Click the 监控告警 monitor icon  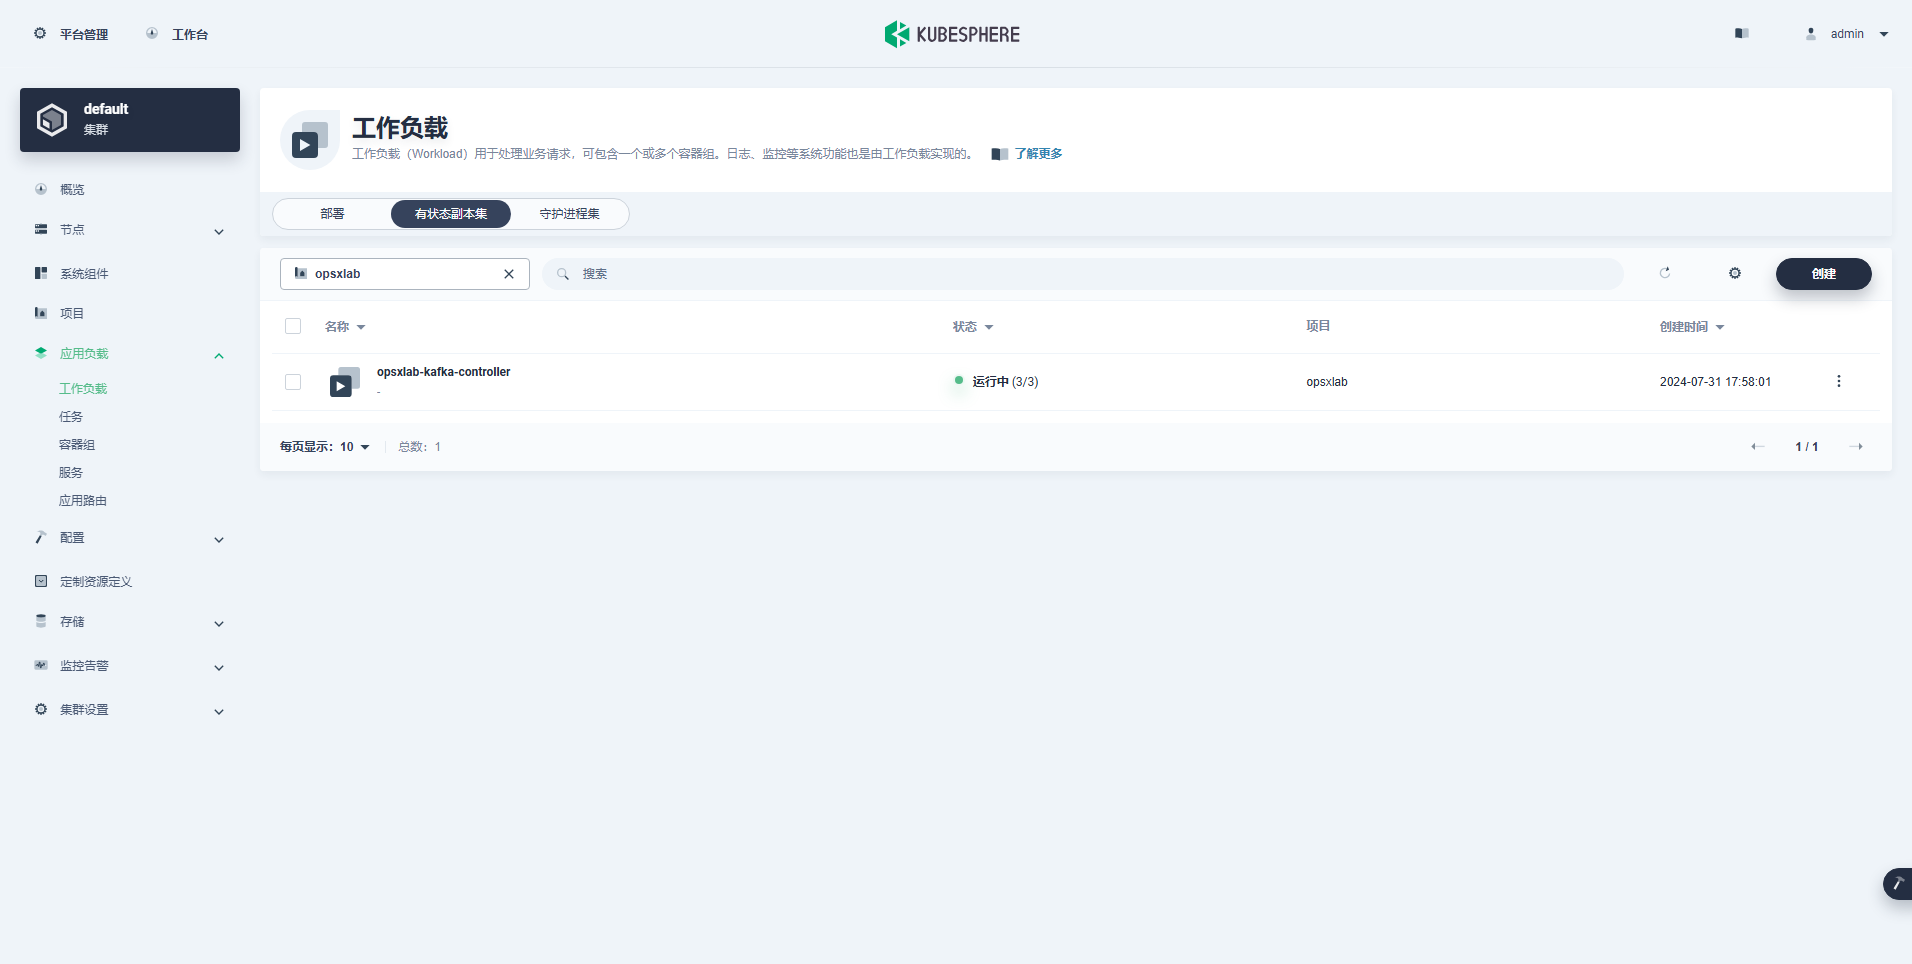pos(41,665)
